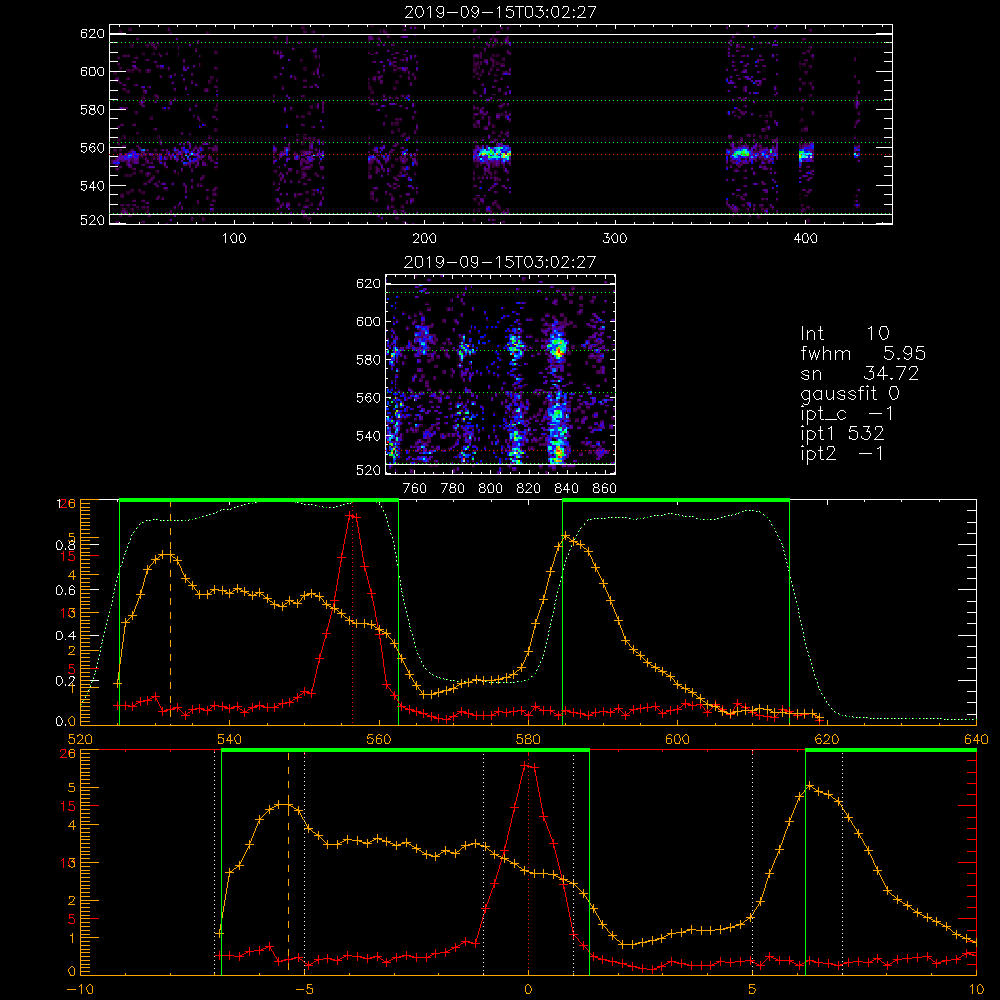Select the 'fwhm 5.95' readout
This screenshot has height=1000, width=1000.
(863, 353)
